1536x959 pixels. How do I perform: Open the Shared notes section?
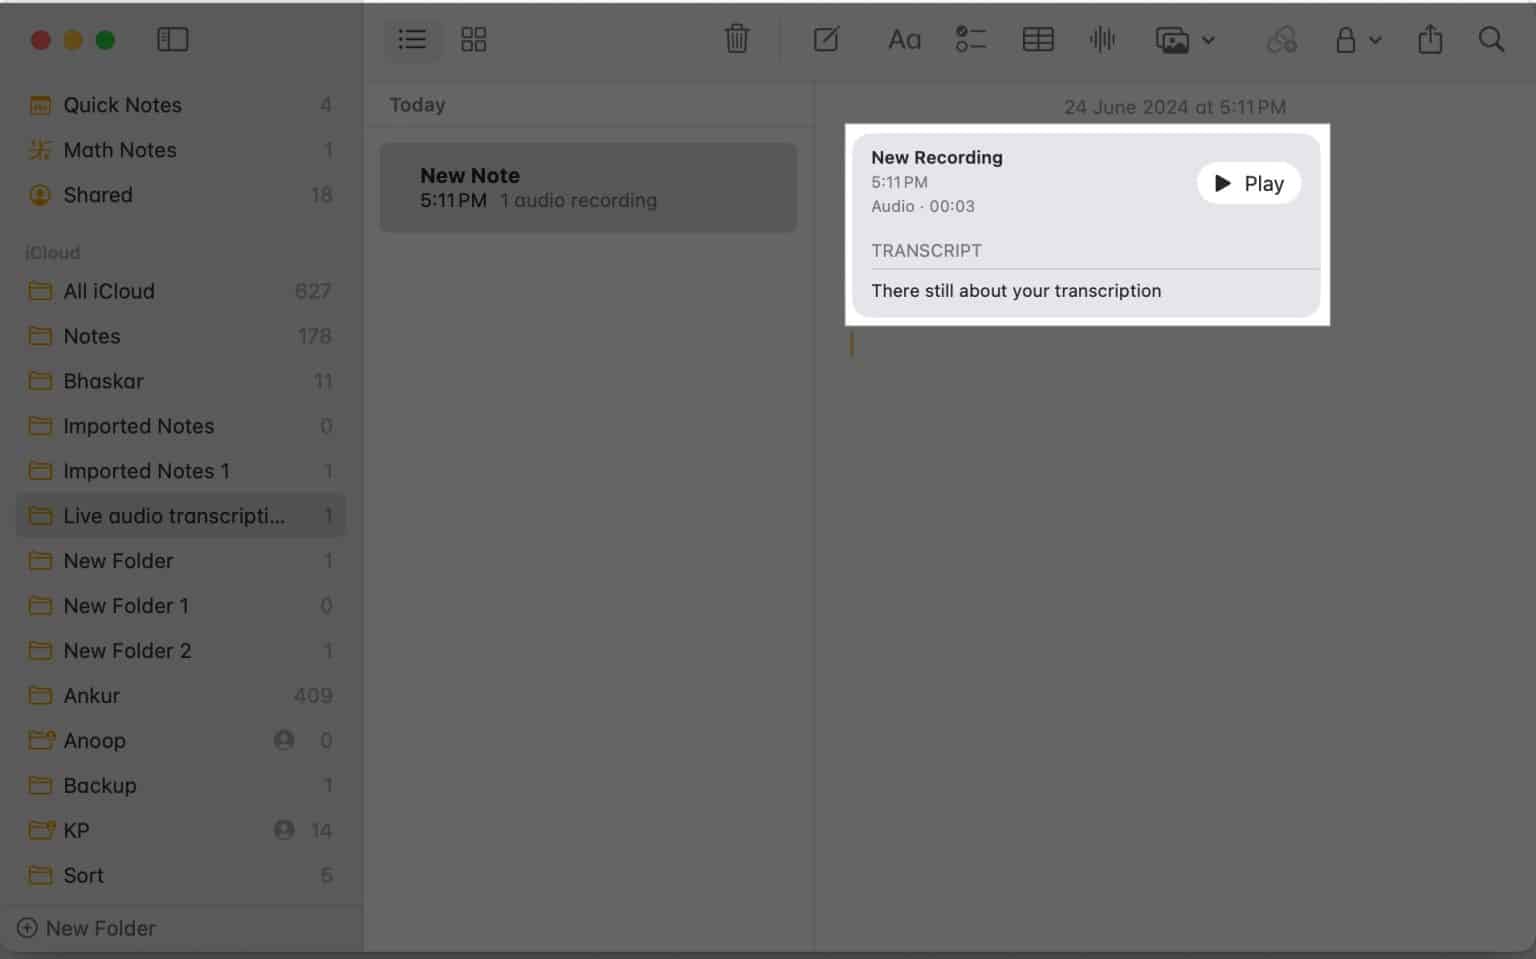click(98, 194)
